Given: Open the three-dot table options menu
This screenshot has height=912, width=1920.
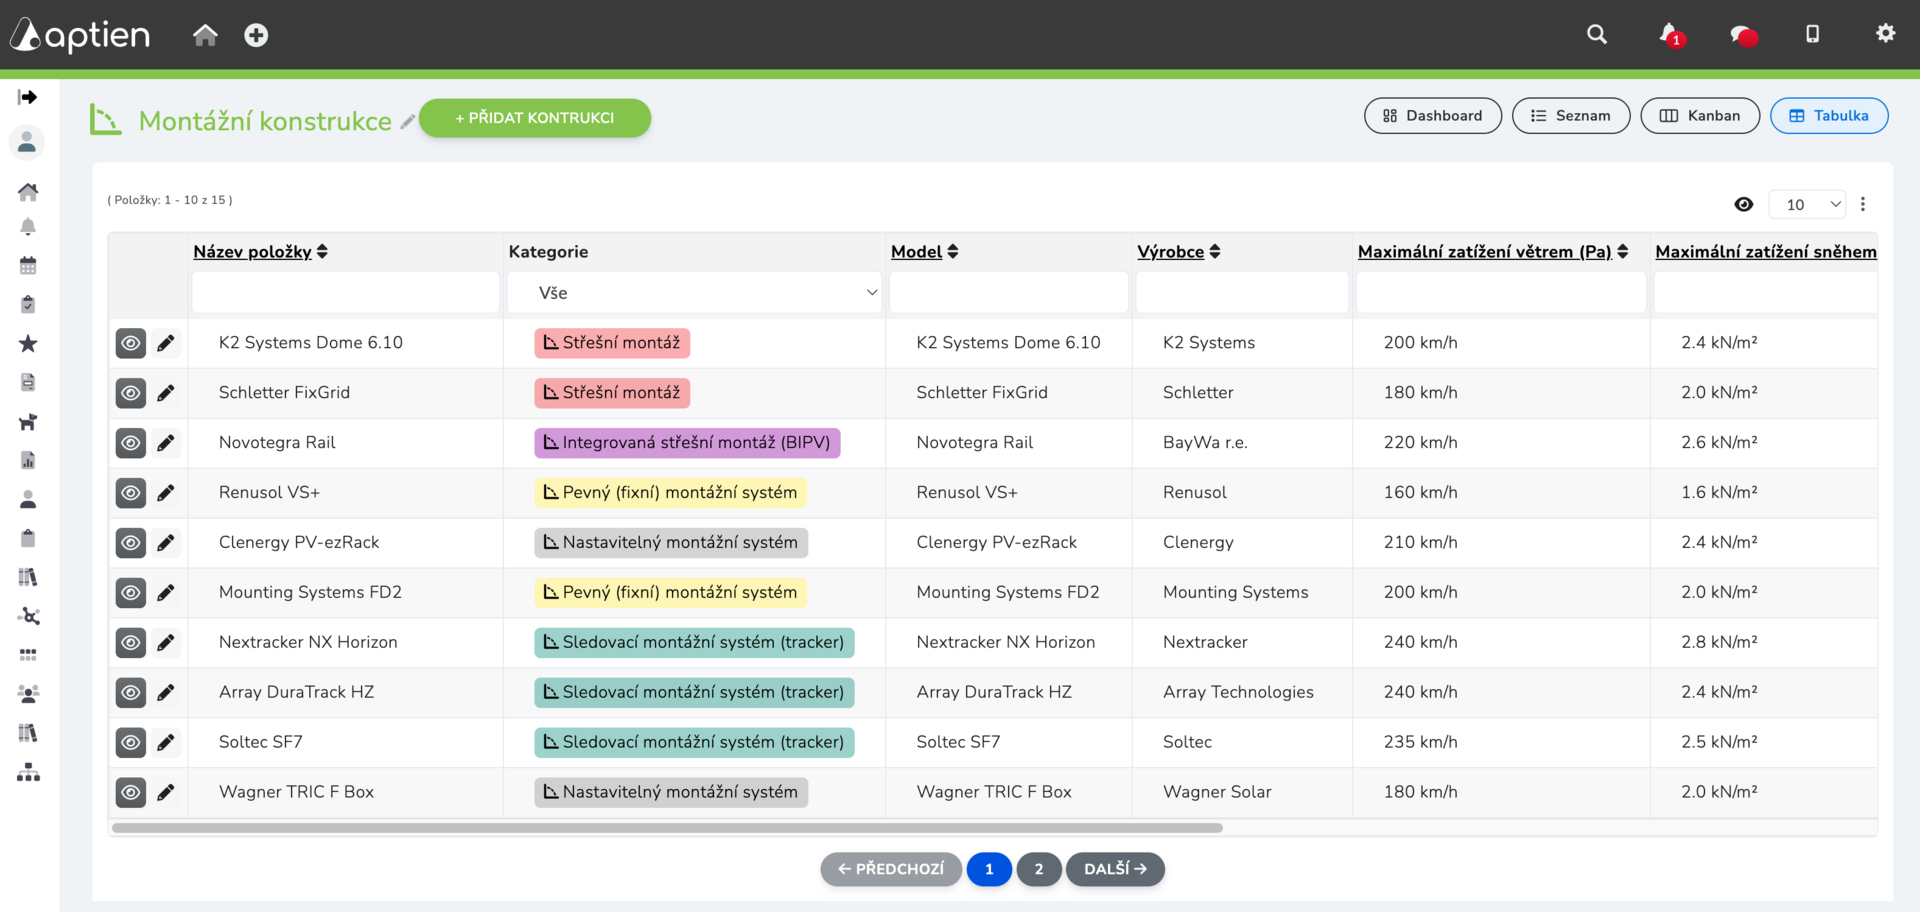Looking at the screenshot, I should (1862, 204).
